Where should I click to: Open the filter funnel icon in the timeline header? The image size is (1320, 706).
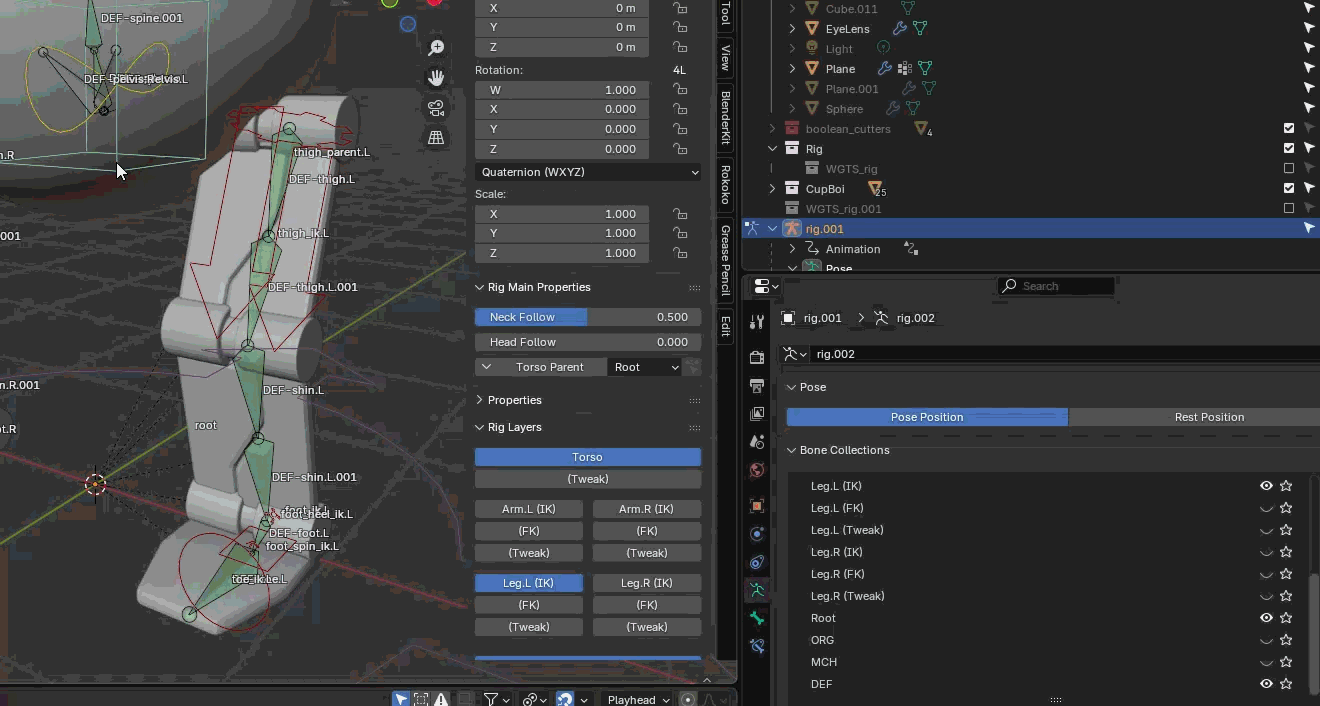click(490, 699)
